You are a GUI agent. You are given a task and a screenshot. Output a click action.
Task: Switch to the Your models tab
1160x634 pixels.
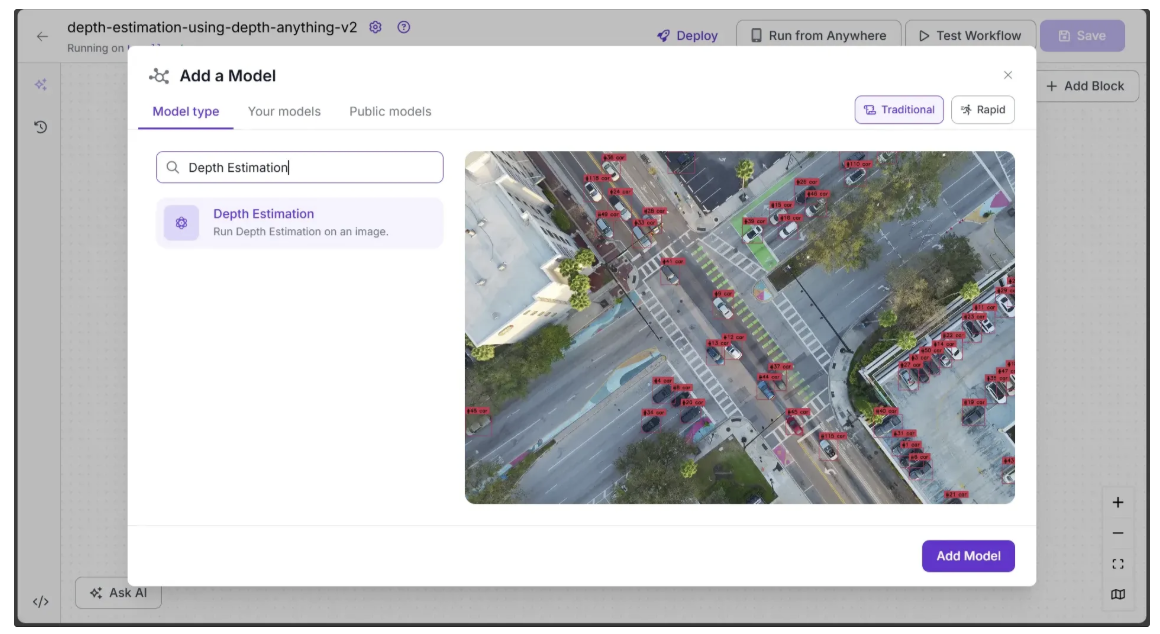click(284, 112)
